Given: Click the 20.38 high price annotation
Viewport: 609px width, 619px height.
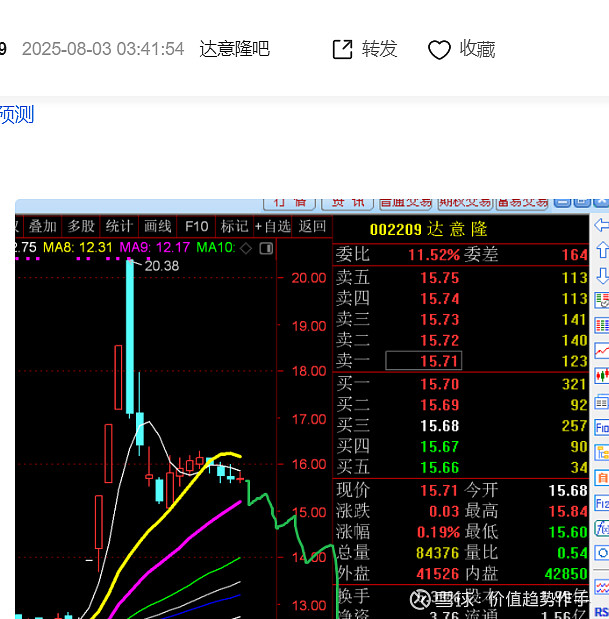Looking at the screenshot, I should 162,266.
